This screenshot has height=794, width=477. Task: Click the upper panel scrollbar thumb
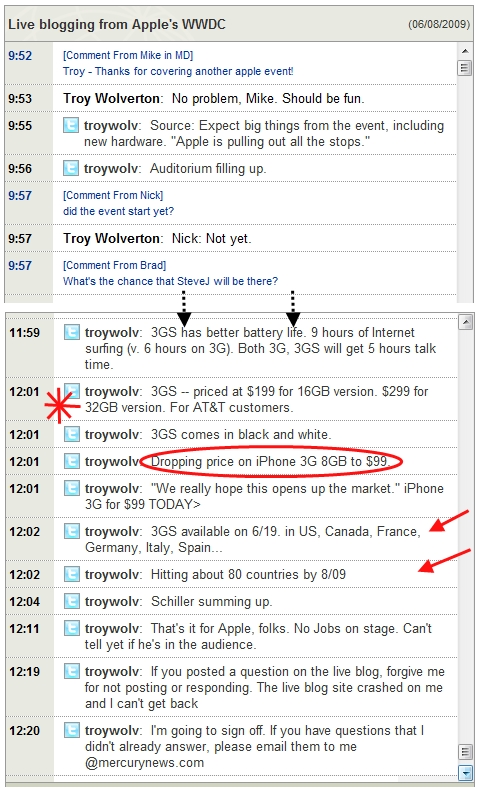(x=464, y=68)
